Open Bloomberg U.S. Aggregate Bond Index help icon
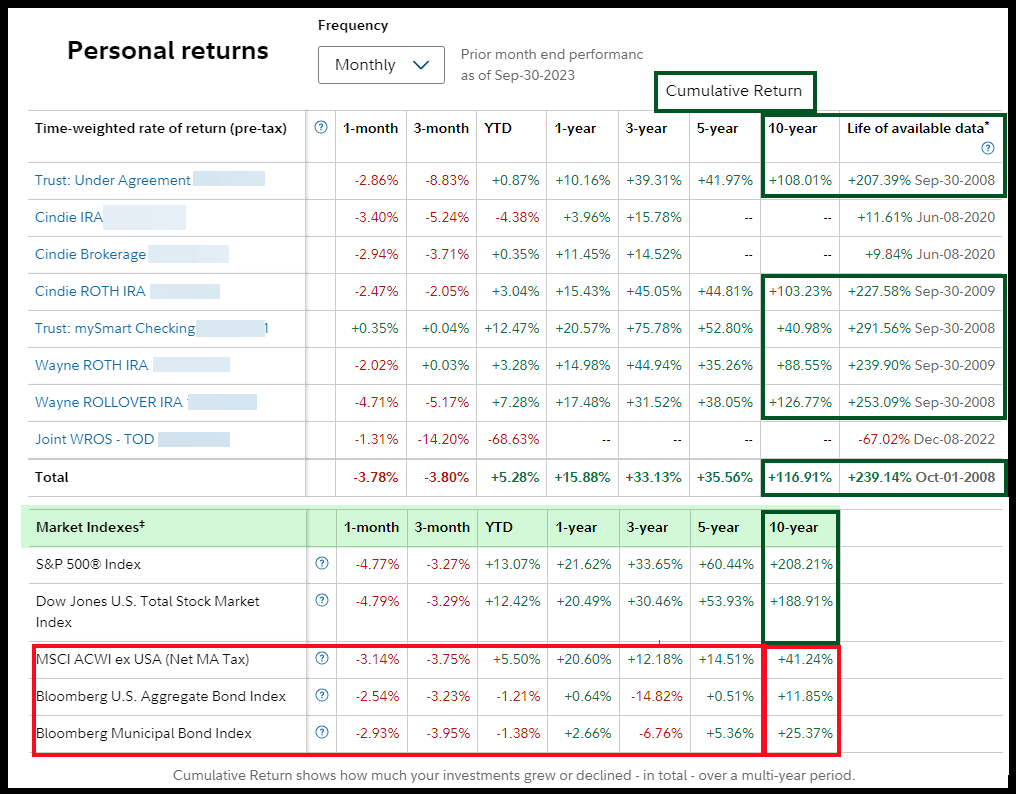 pyautogui.click(x=321, y=696)
